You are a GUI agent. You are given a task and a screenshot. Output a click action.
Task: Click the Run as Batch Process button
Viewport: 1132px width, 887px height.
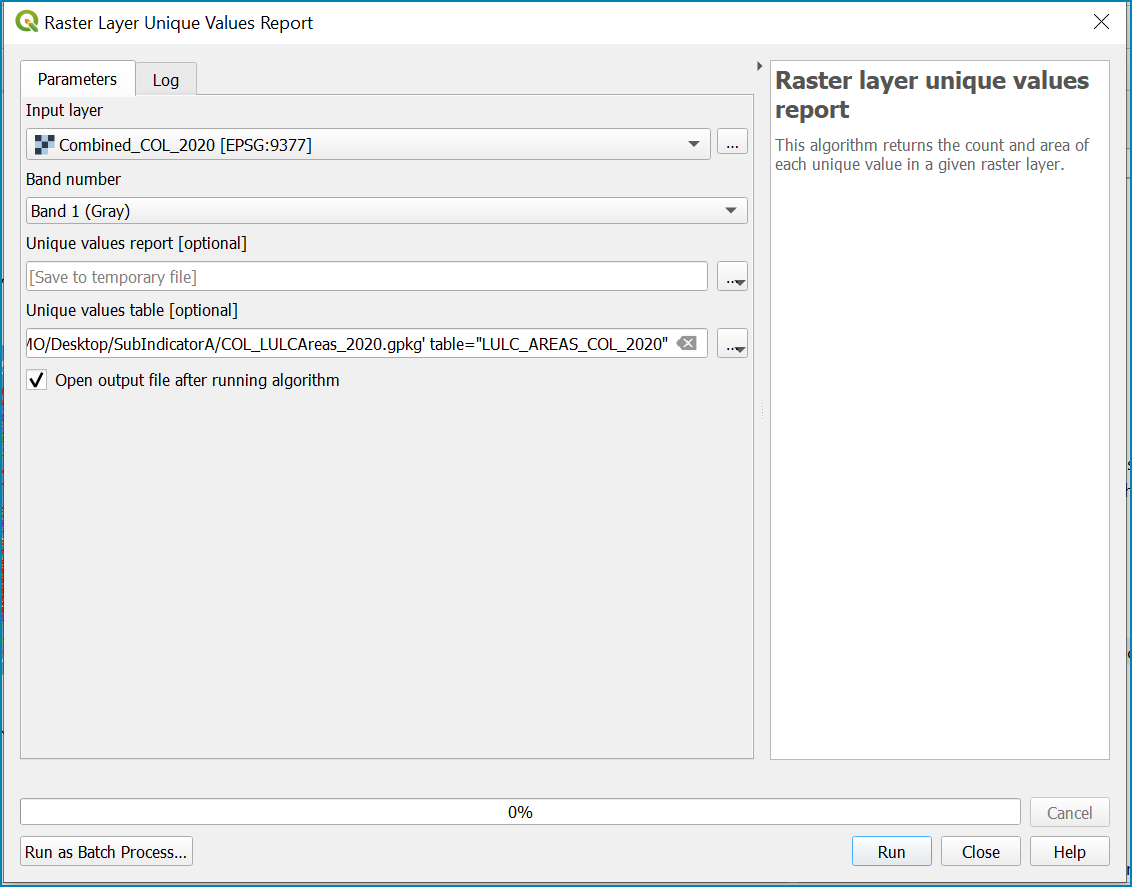pyautogui.click(x=106, y=852)
